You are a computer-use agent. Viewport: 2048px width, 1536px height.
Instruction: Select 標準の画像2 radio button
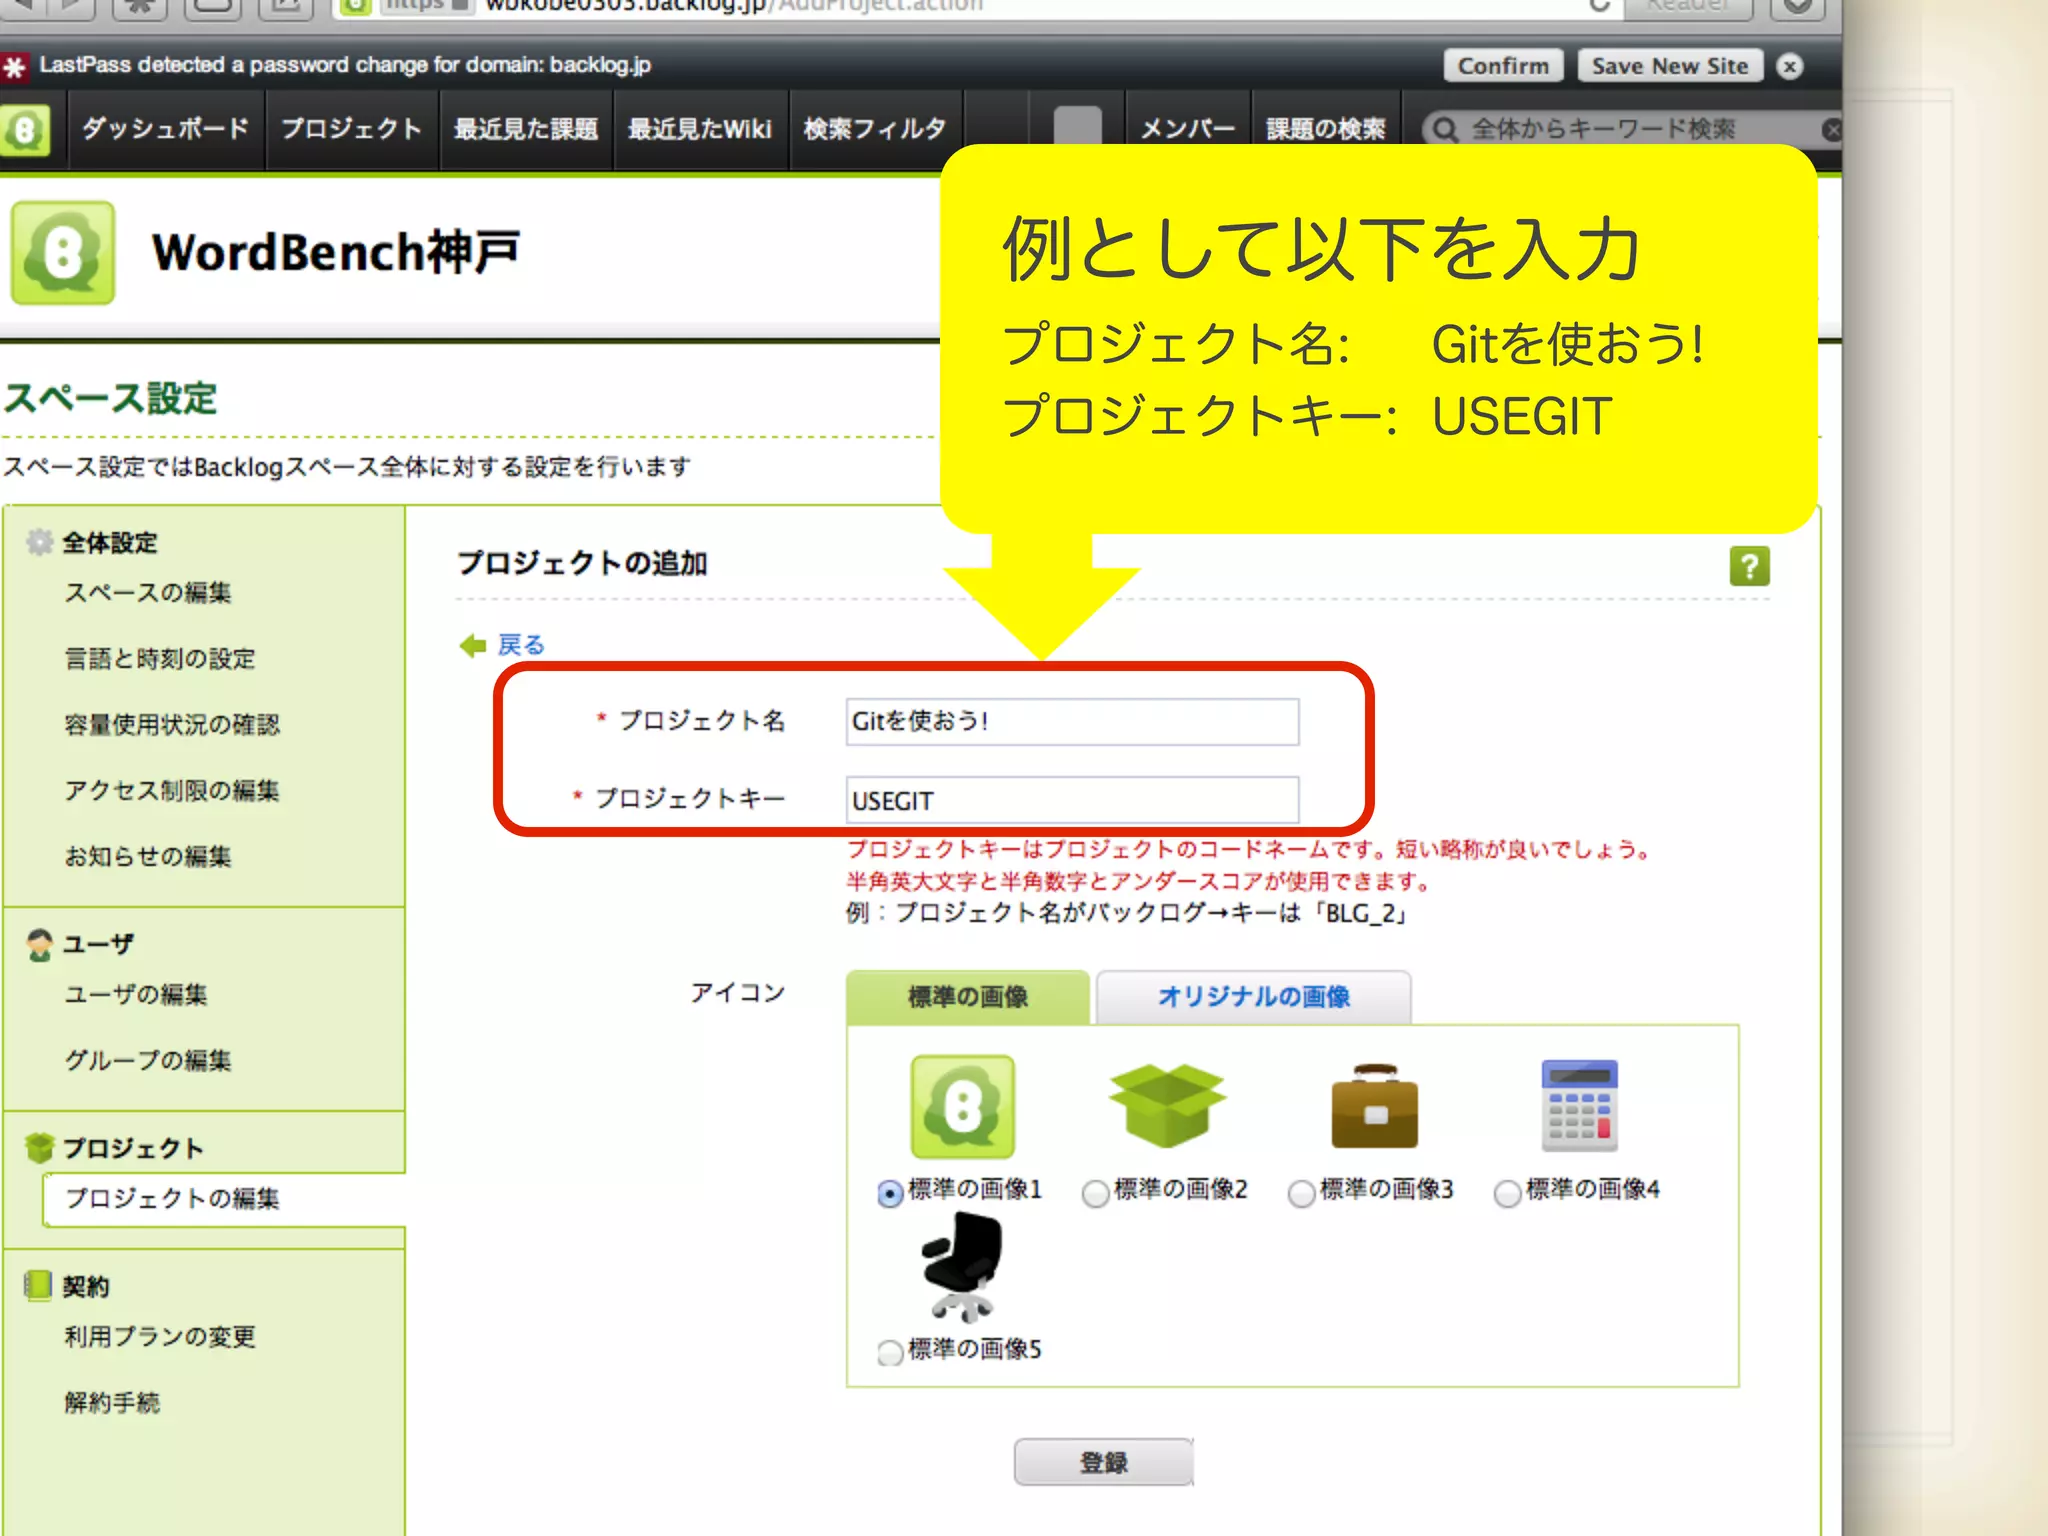1096,1193
